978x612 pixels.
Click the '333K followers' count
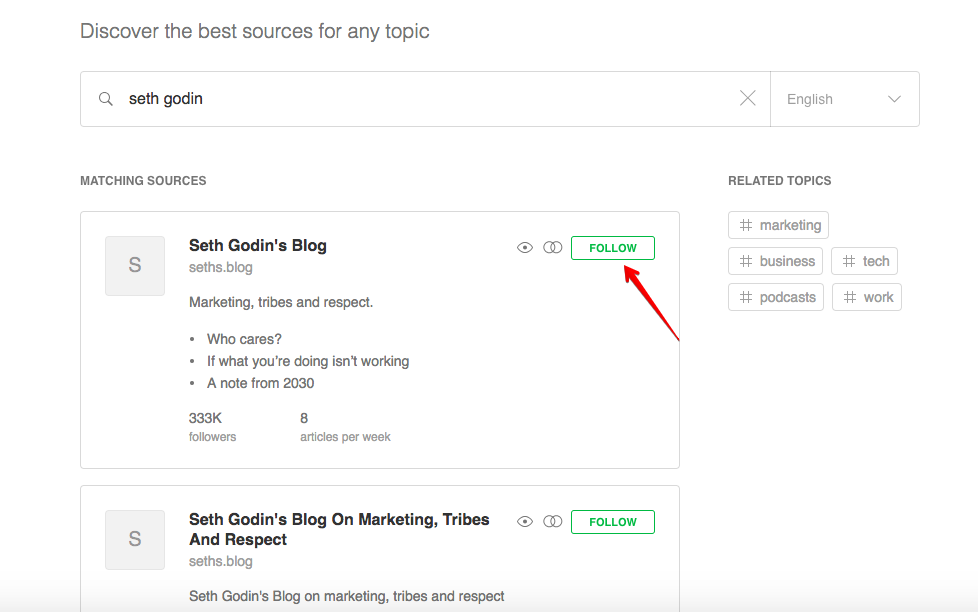click(212, 427)
